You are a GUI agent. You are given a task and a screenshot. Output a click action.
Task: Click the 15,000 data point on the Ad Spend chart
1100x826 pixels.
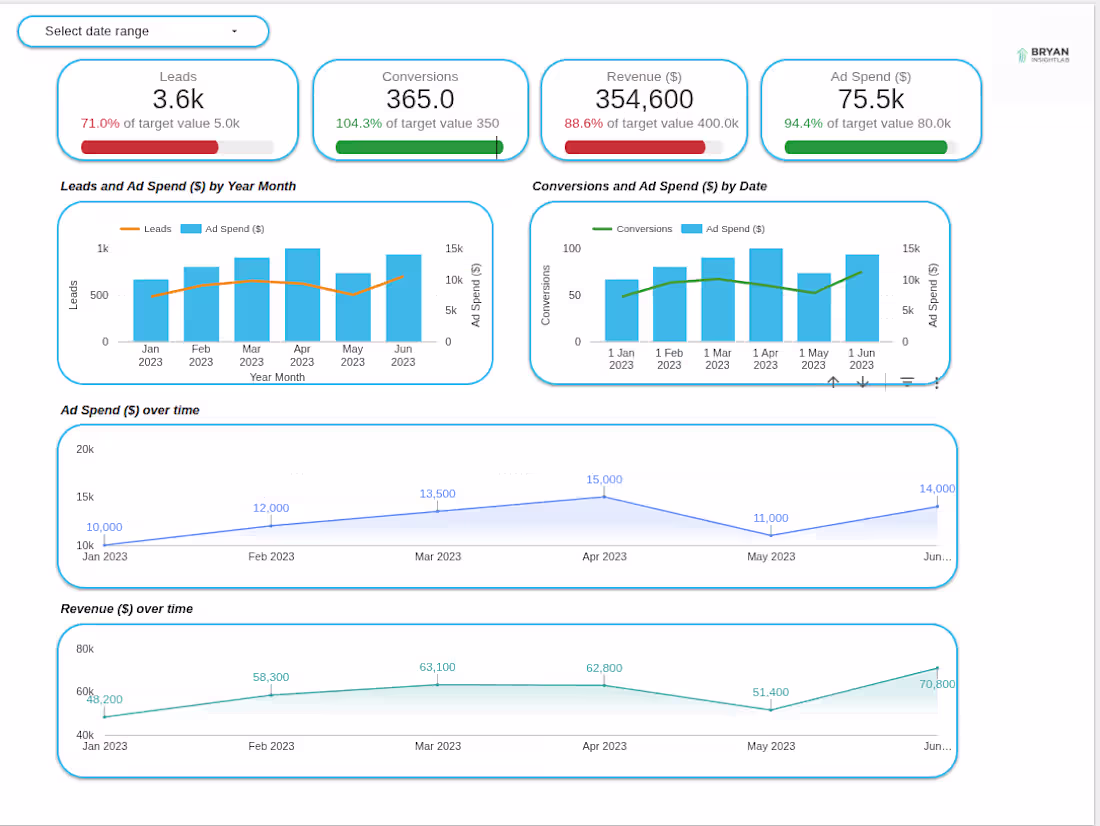(604, 492)
